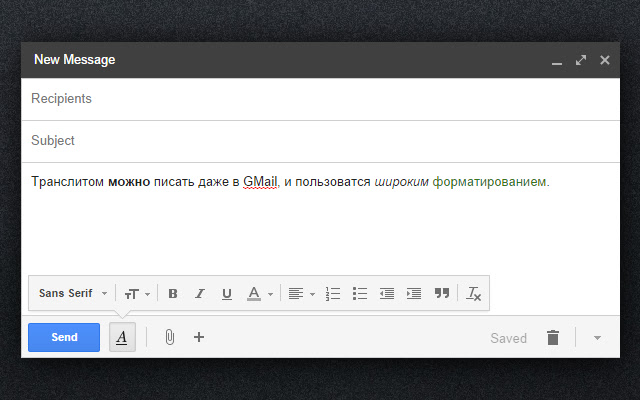Viewport: 640px width, 400px height.
Task: Toggle bold formatting
Action: pyautogui.click(x=173, y=293)
